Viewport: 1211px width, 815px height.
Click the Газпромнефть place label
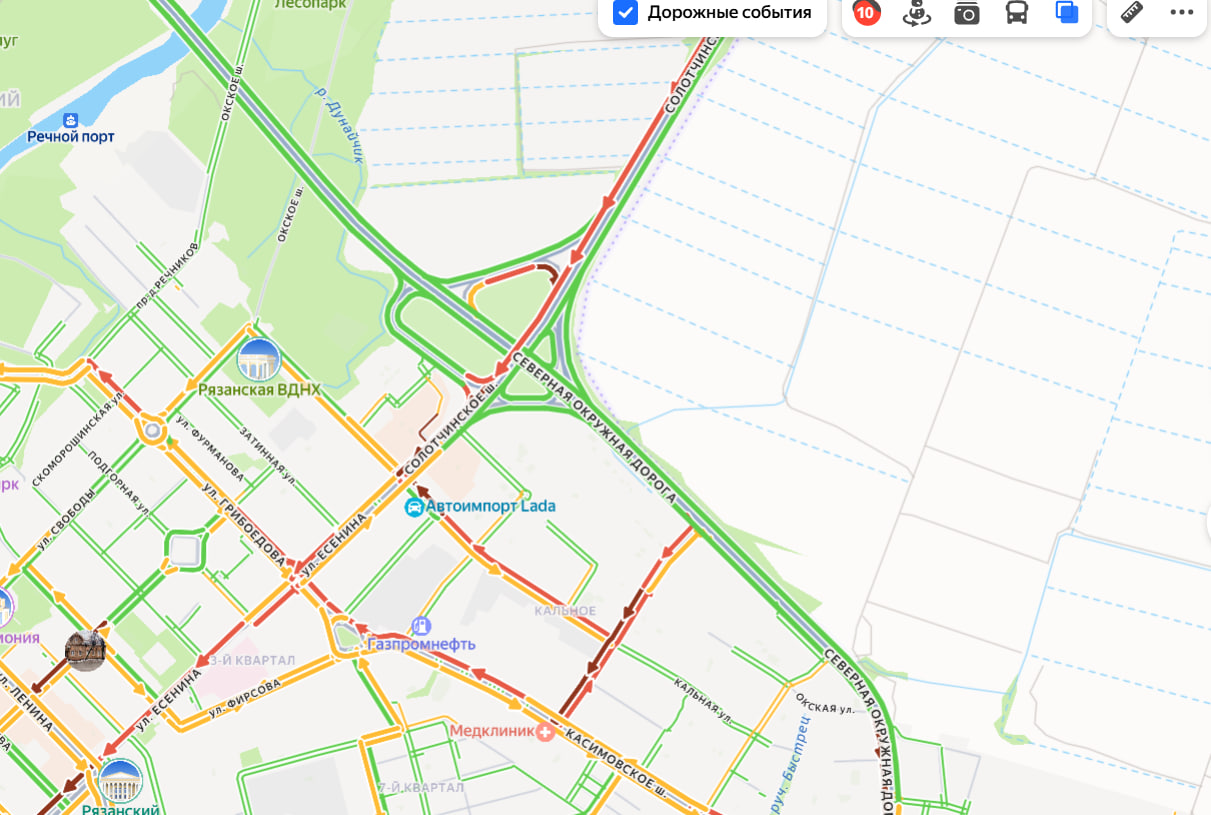pyautogui.click(x=421, y=644)
